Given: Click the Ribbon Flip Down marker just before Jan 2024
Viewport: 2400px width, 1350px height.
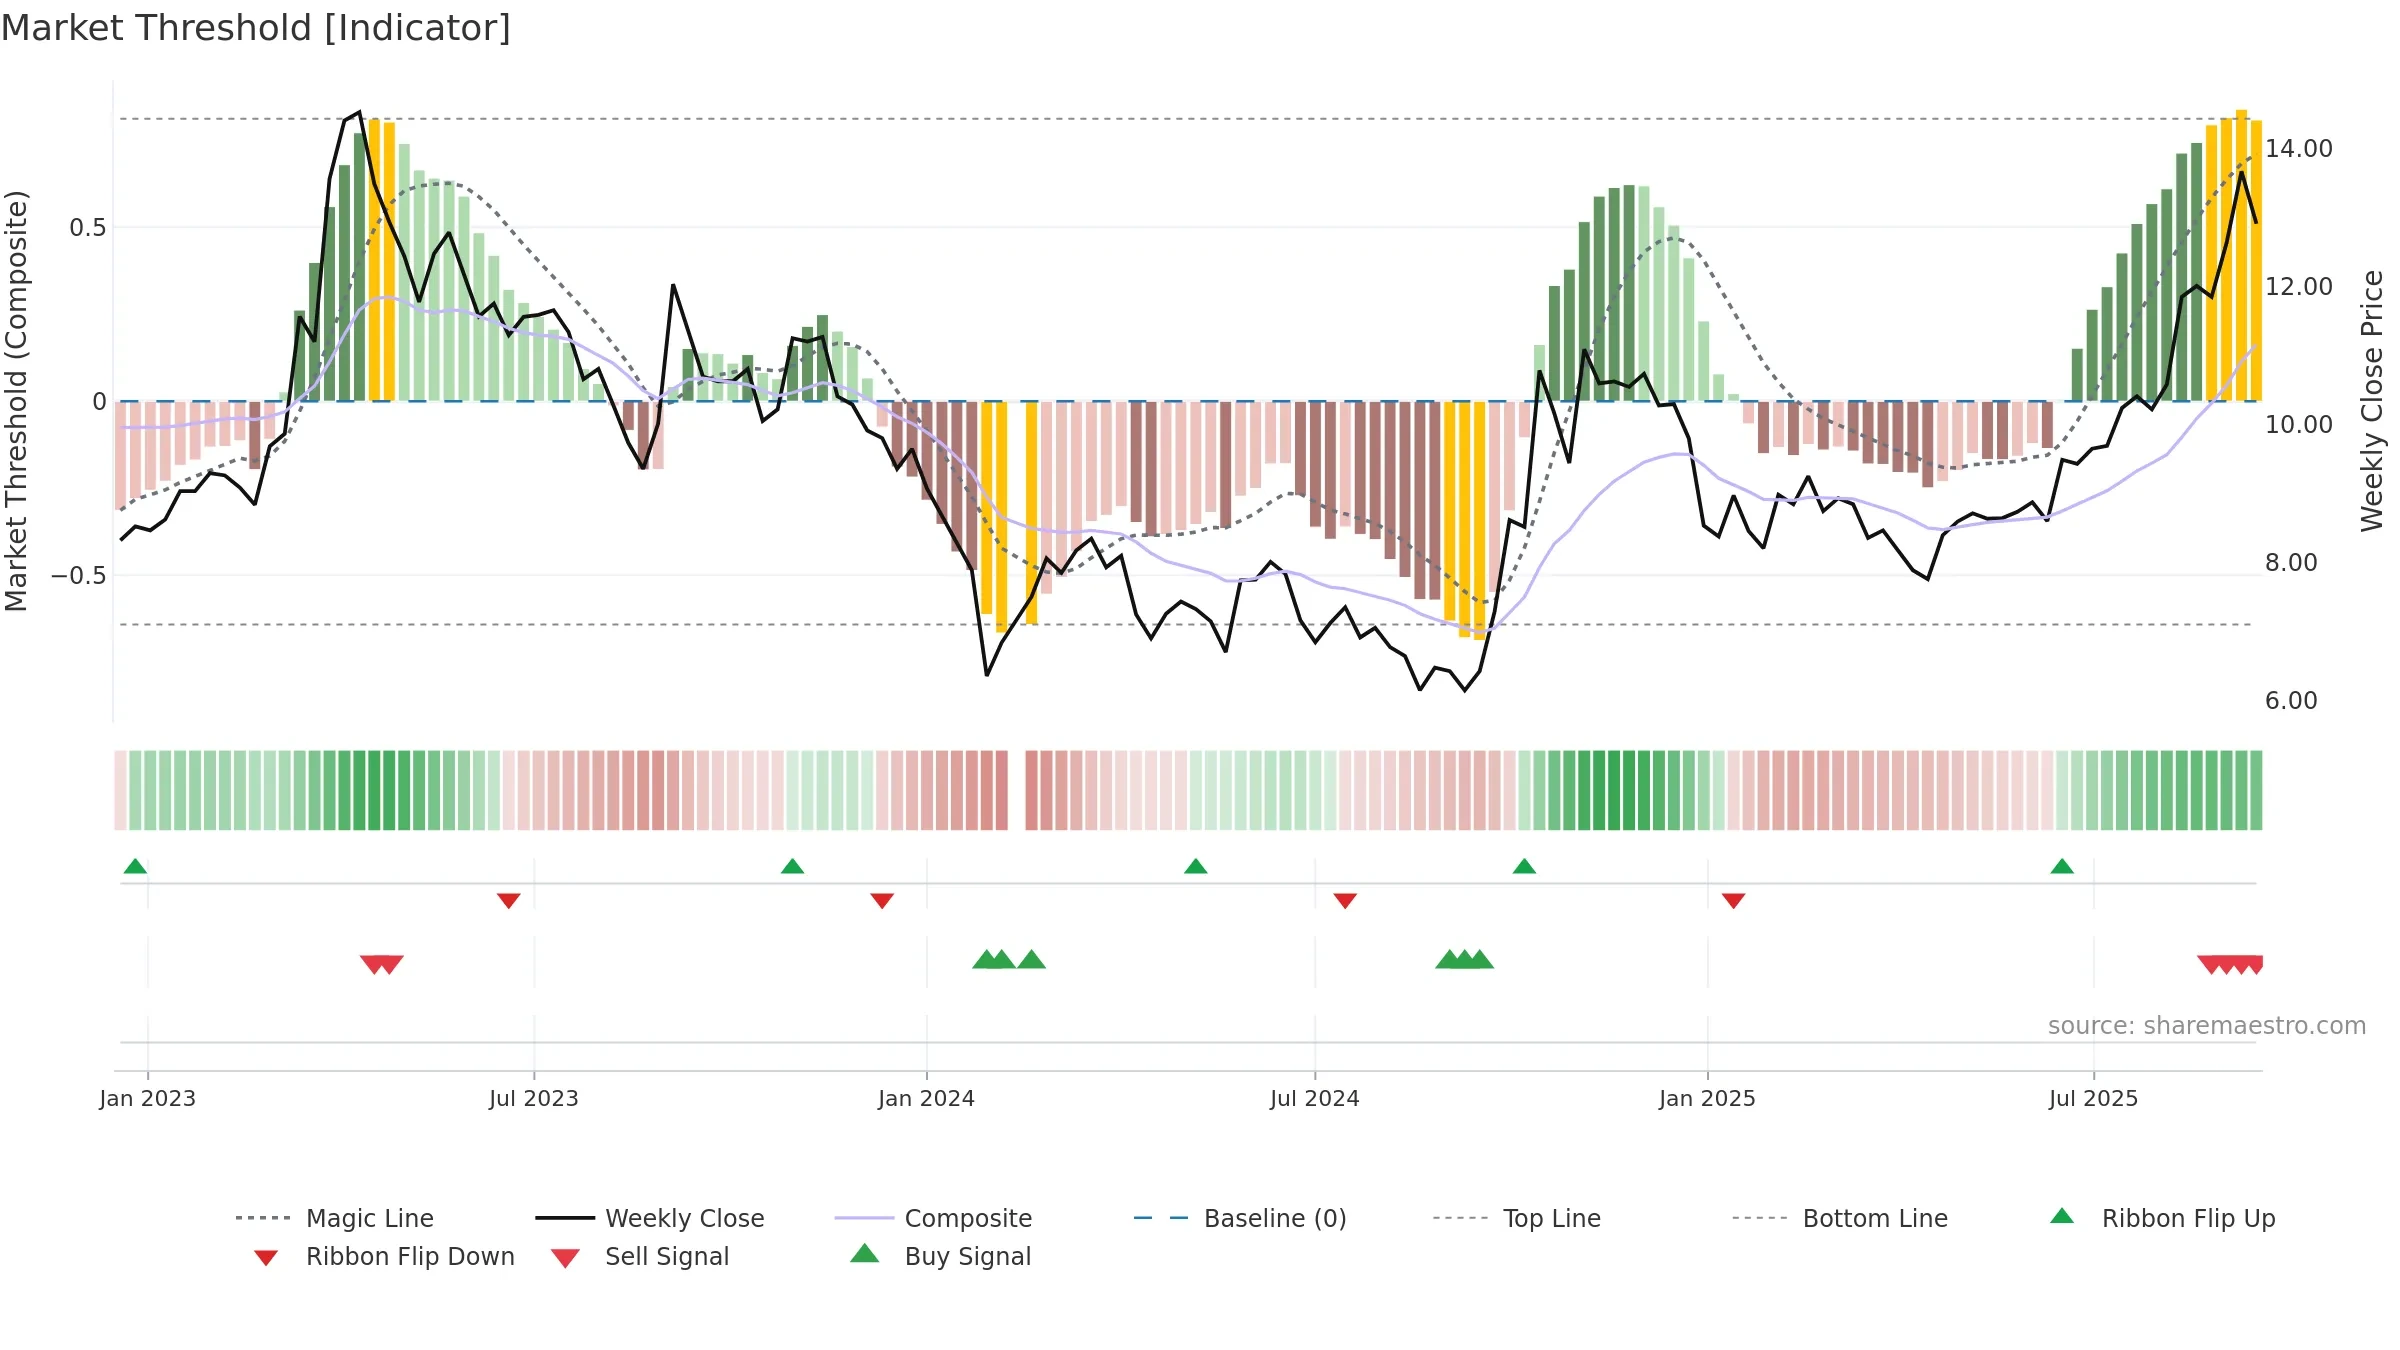Looking at the screenshot, I should (x=882, y=901).
